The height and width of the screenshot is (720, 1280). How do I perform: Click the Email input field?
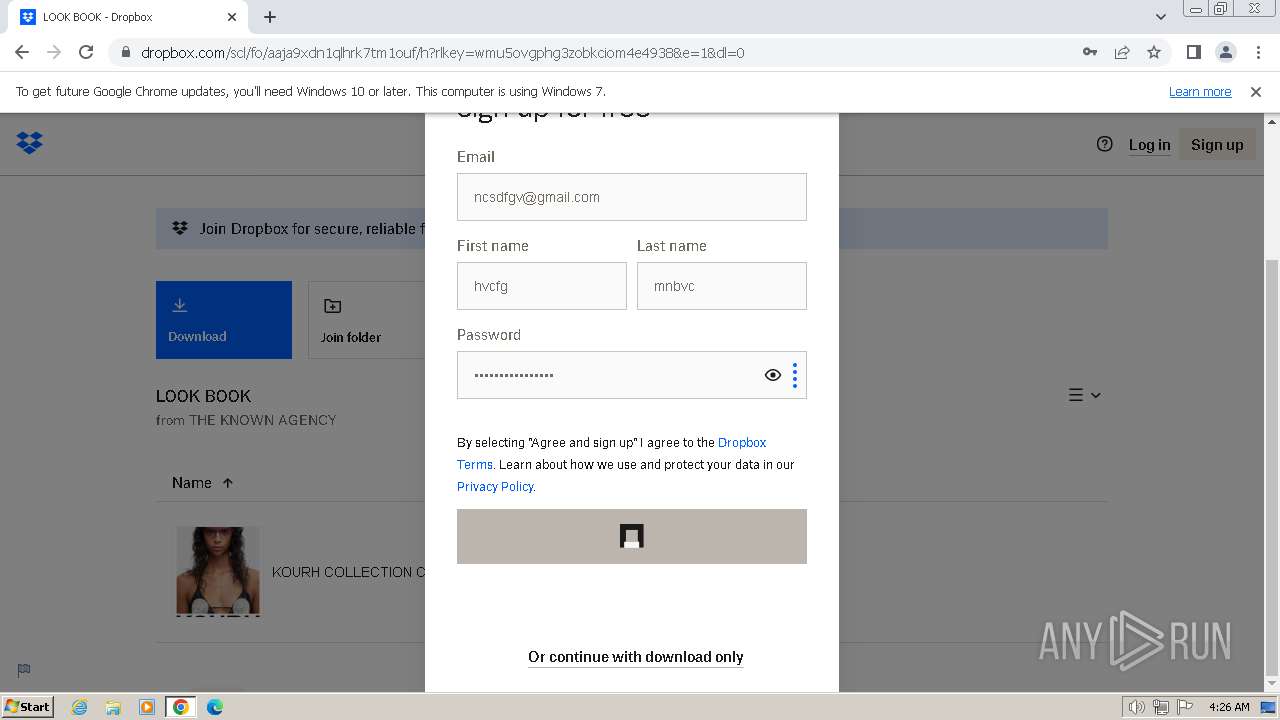[632, 197]
